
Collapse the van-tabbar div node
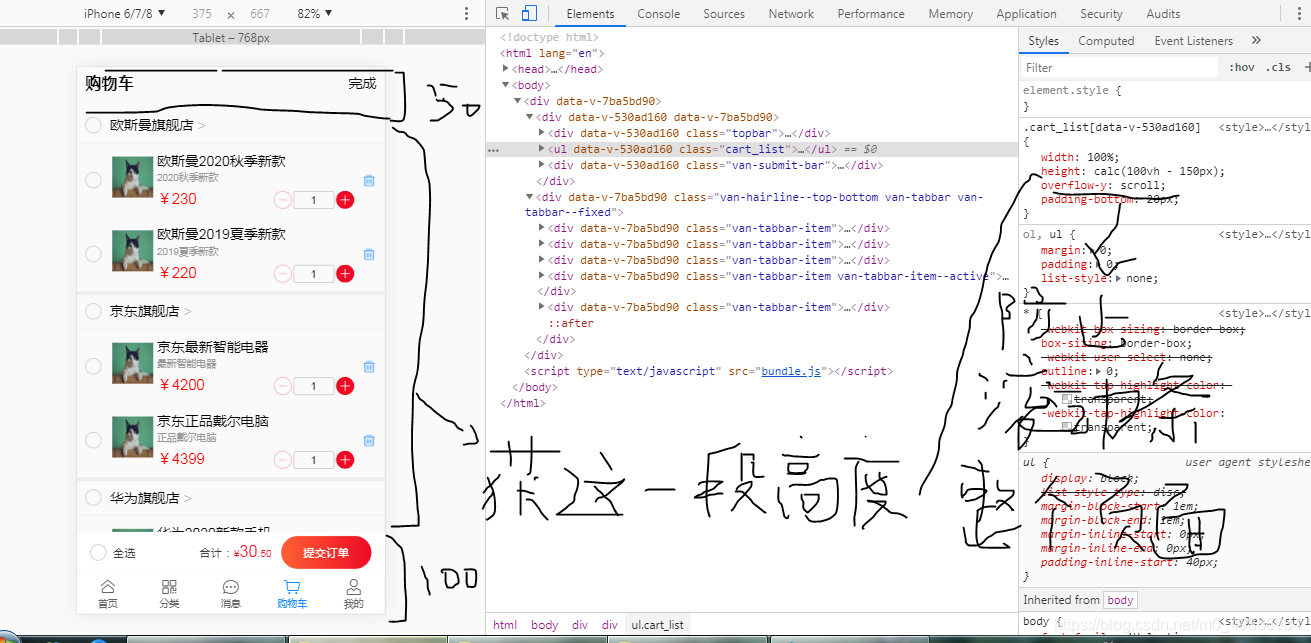pos(530,197)
